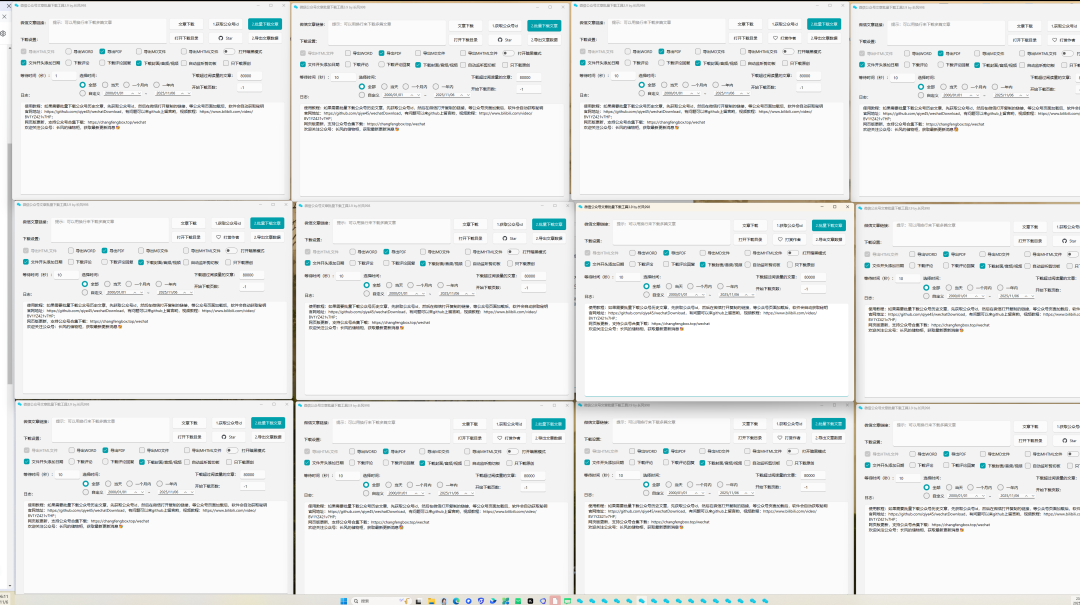This screenshot has width=1080, height=605.
Task: Select 一个月内 radio in the top-row second window
Action: point(406,87)
